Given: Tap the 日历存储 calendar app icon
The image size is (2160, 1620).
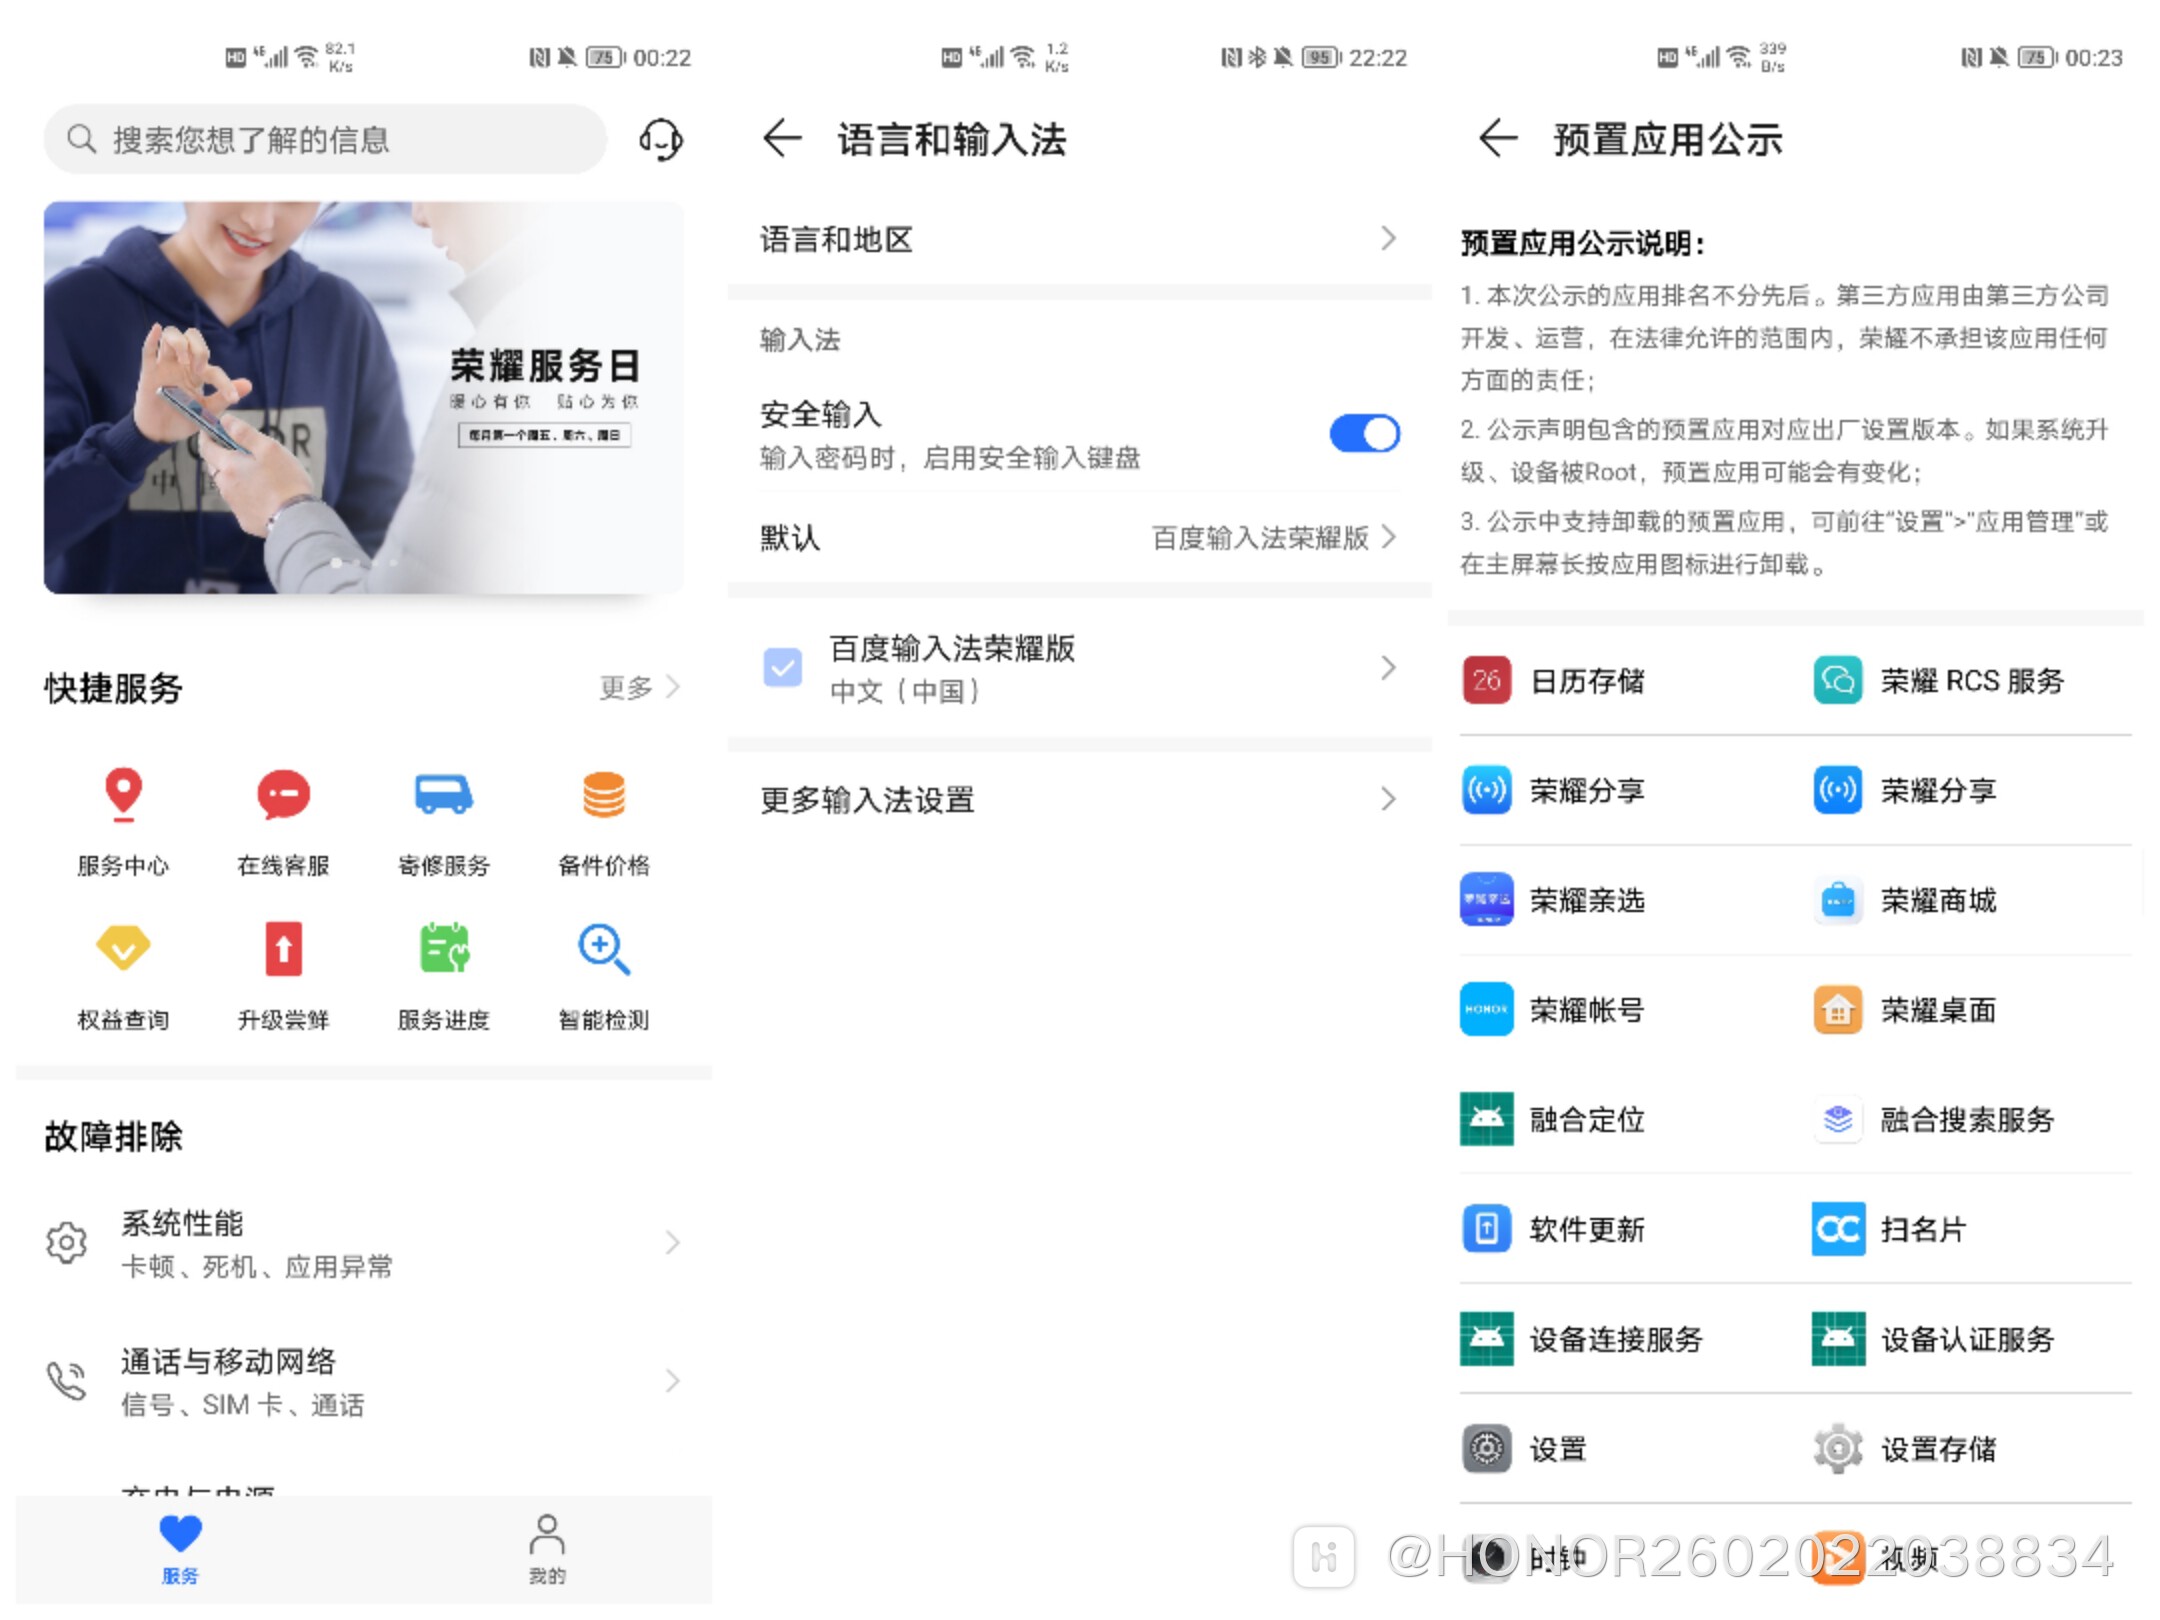Looking at the screenshot, I should pos(1486,681).
